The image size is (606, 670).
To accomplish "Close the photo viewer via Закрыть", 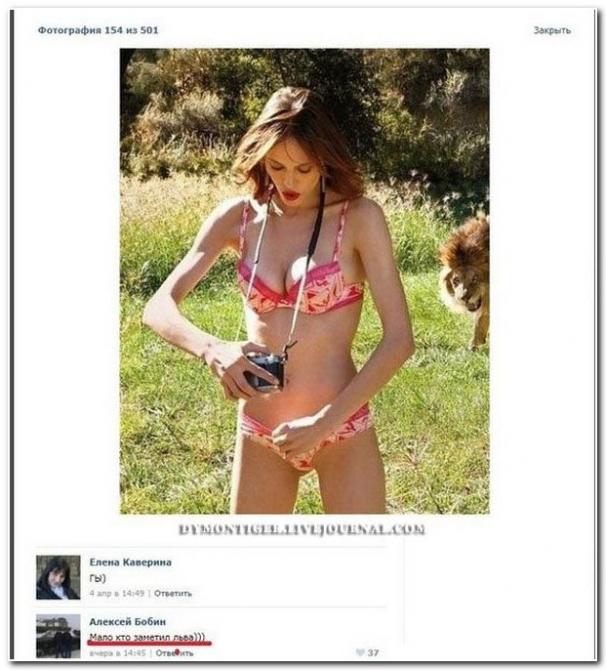I will 552,30.
